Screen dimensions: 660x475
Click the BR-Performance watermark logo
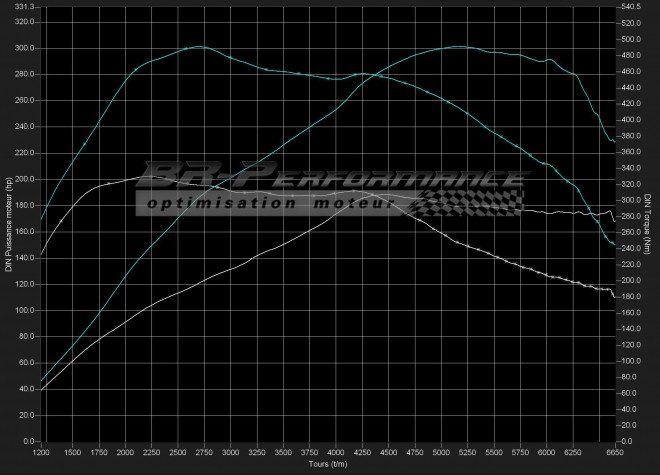[330, 180]
